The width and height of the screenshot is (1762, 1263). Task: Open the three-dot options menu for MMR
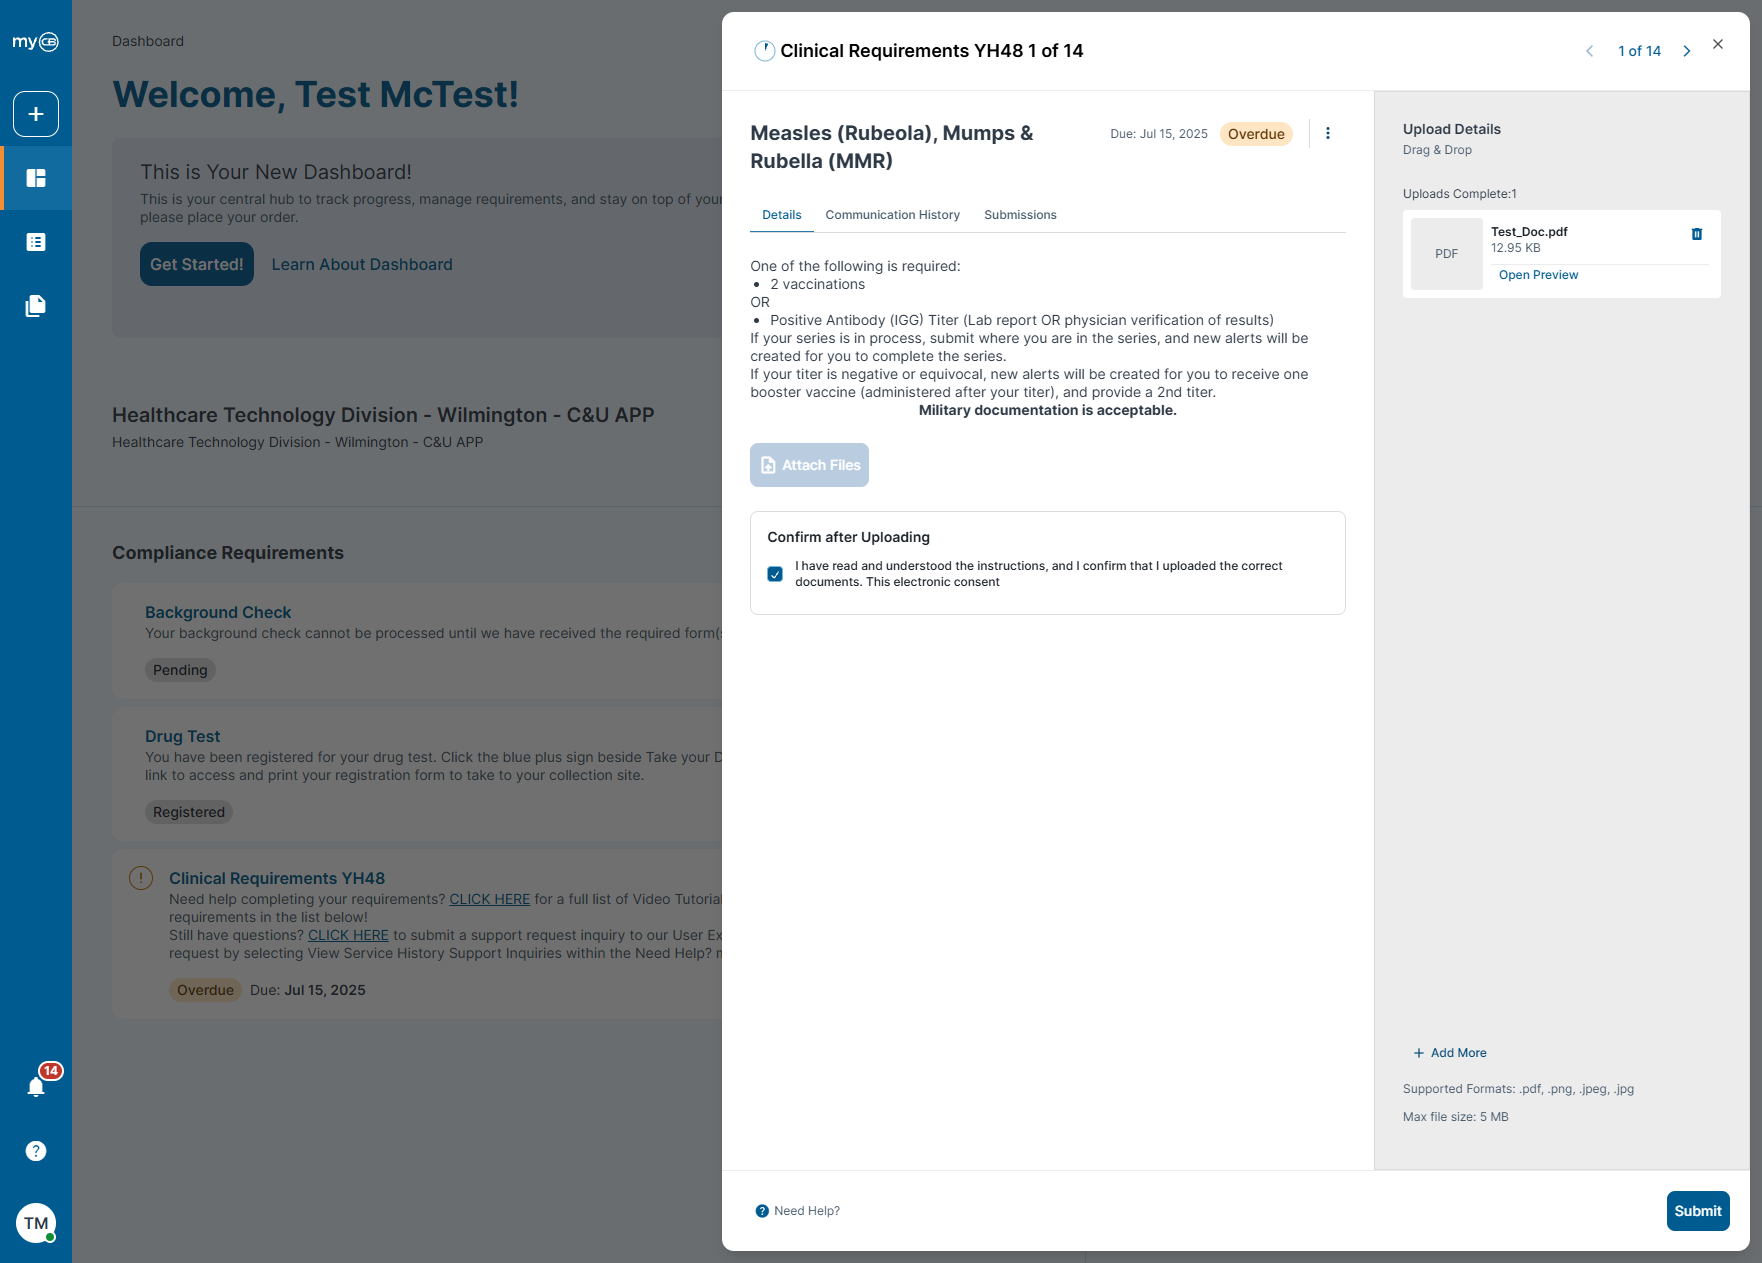click(x=1328, y=133)
